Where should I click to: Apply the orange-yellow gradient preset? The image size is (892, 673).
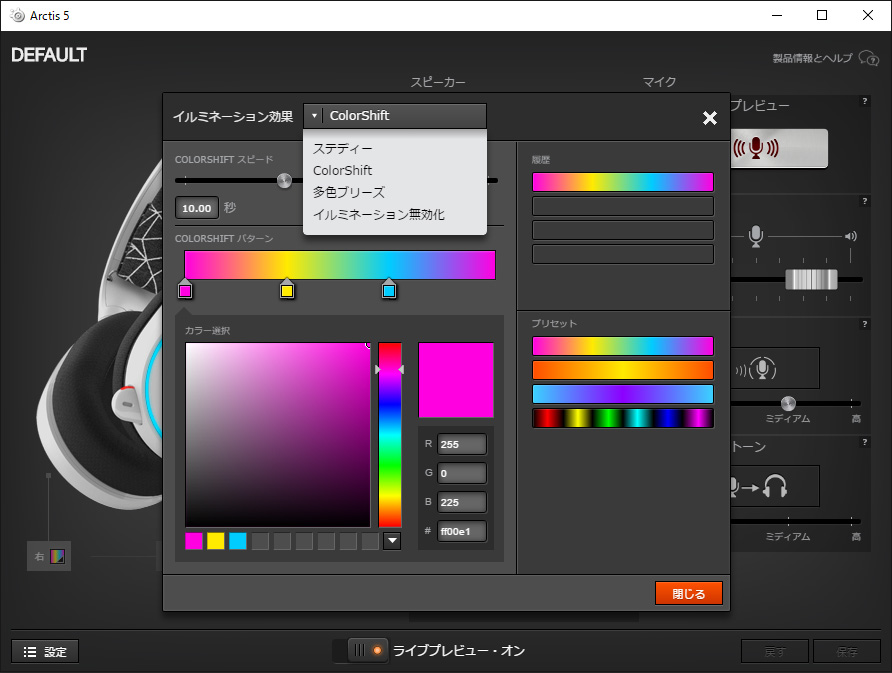click(x=622, y=370)
